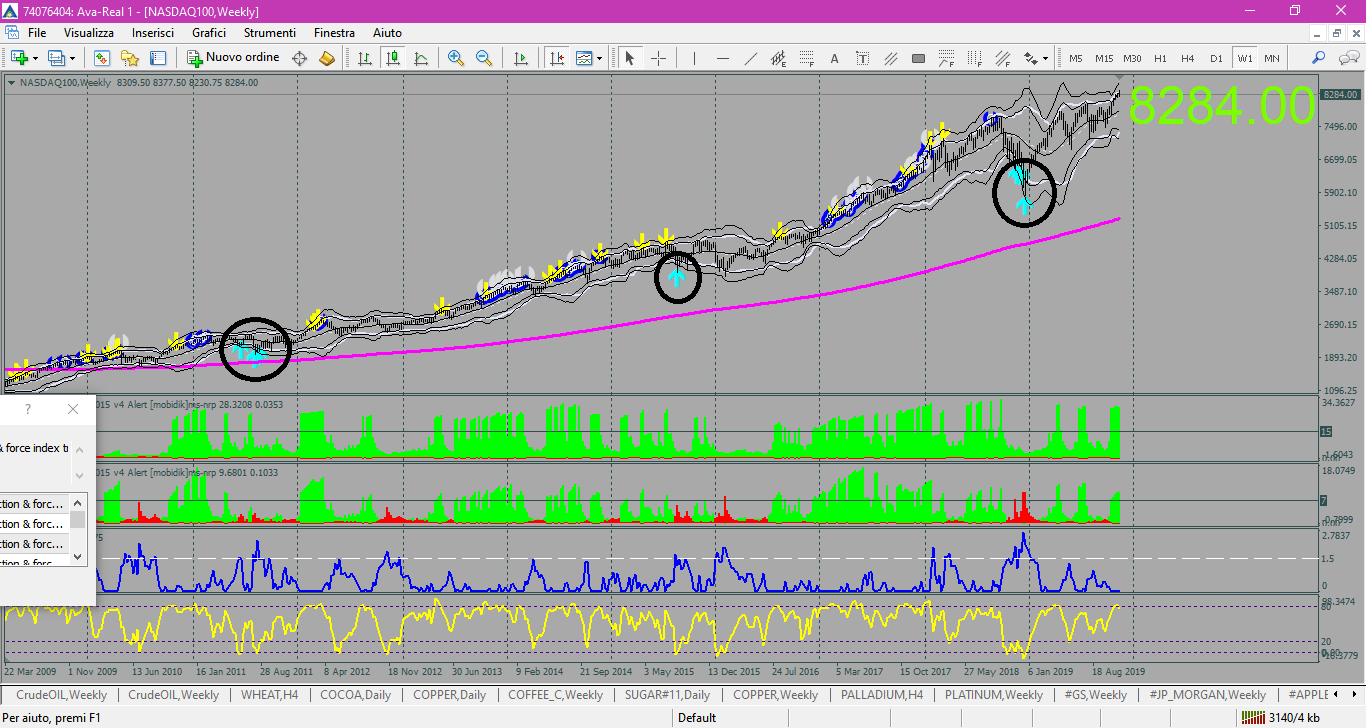
Task: Select MN monthly timeframe button
Action: (1272, 58)
